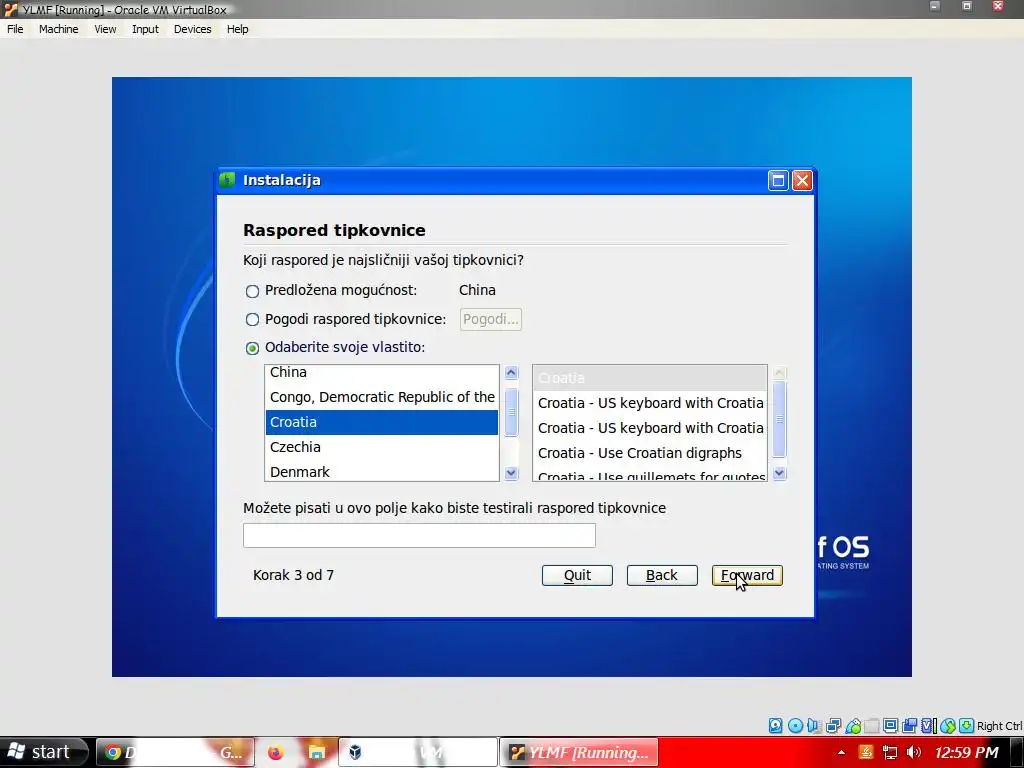The width and height of the screenshot is (1024, 768).
Task: Click the USB devices status icon
Action: [x=853, y=726]
